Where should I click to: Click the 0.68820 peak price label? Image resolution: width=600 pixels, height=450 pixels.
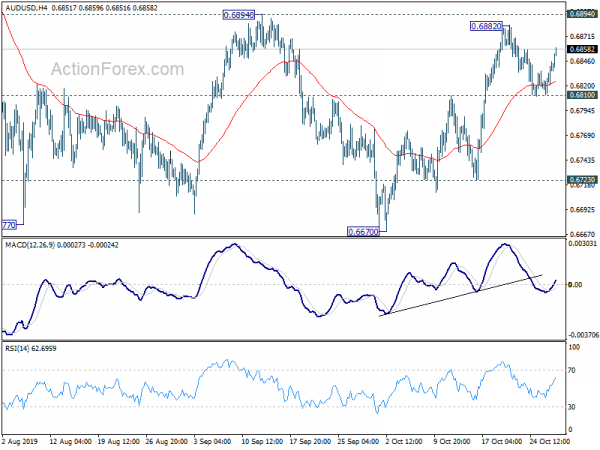[486, 26]
